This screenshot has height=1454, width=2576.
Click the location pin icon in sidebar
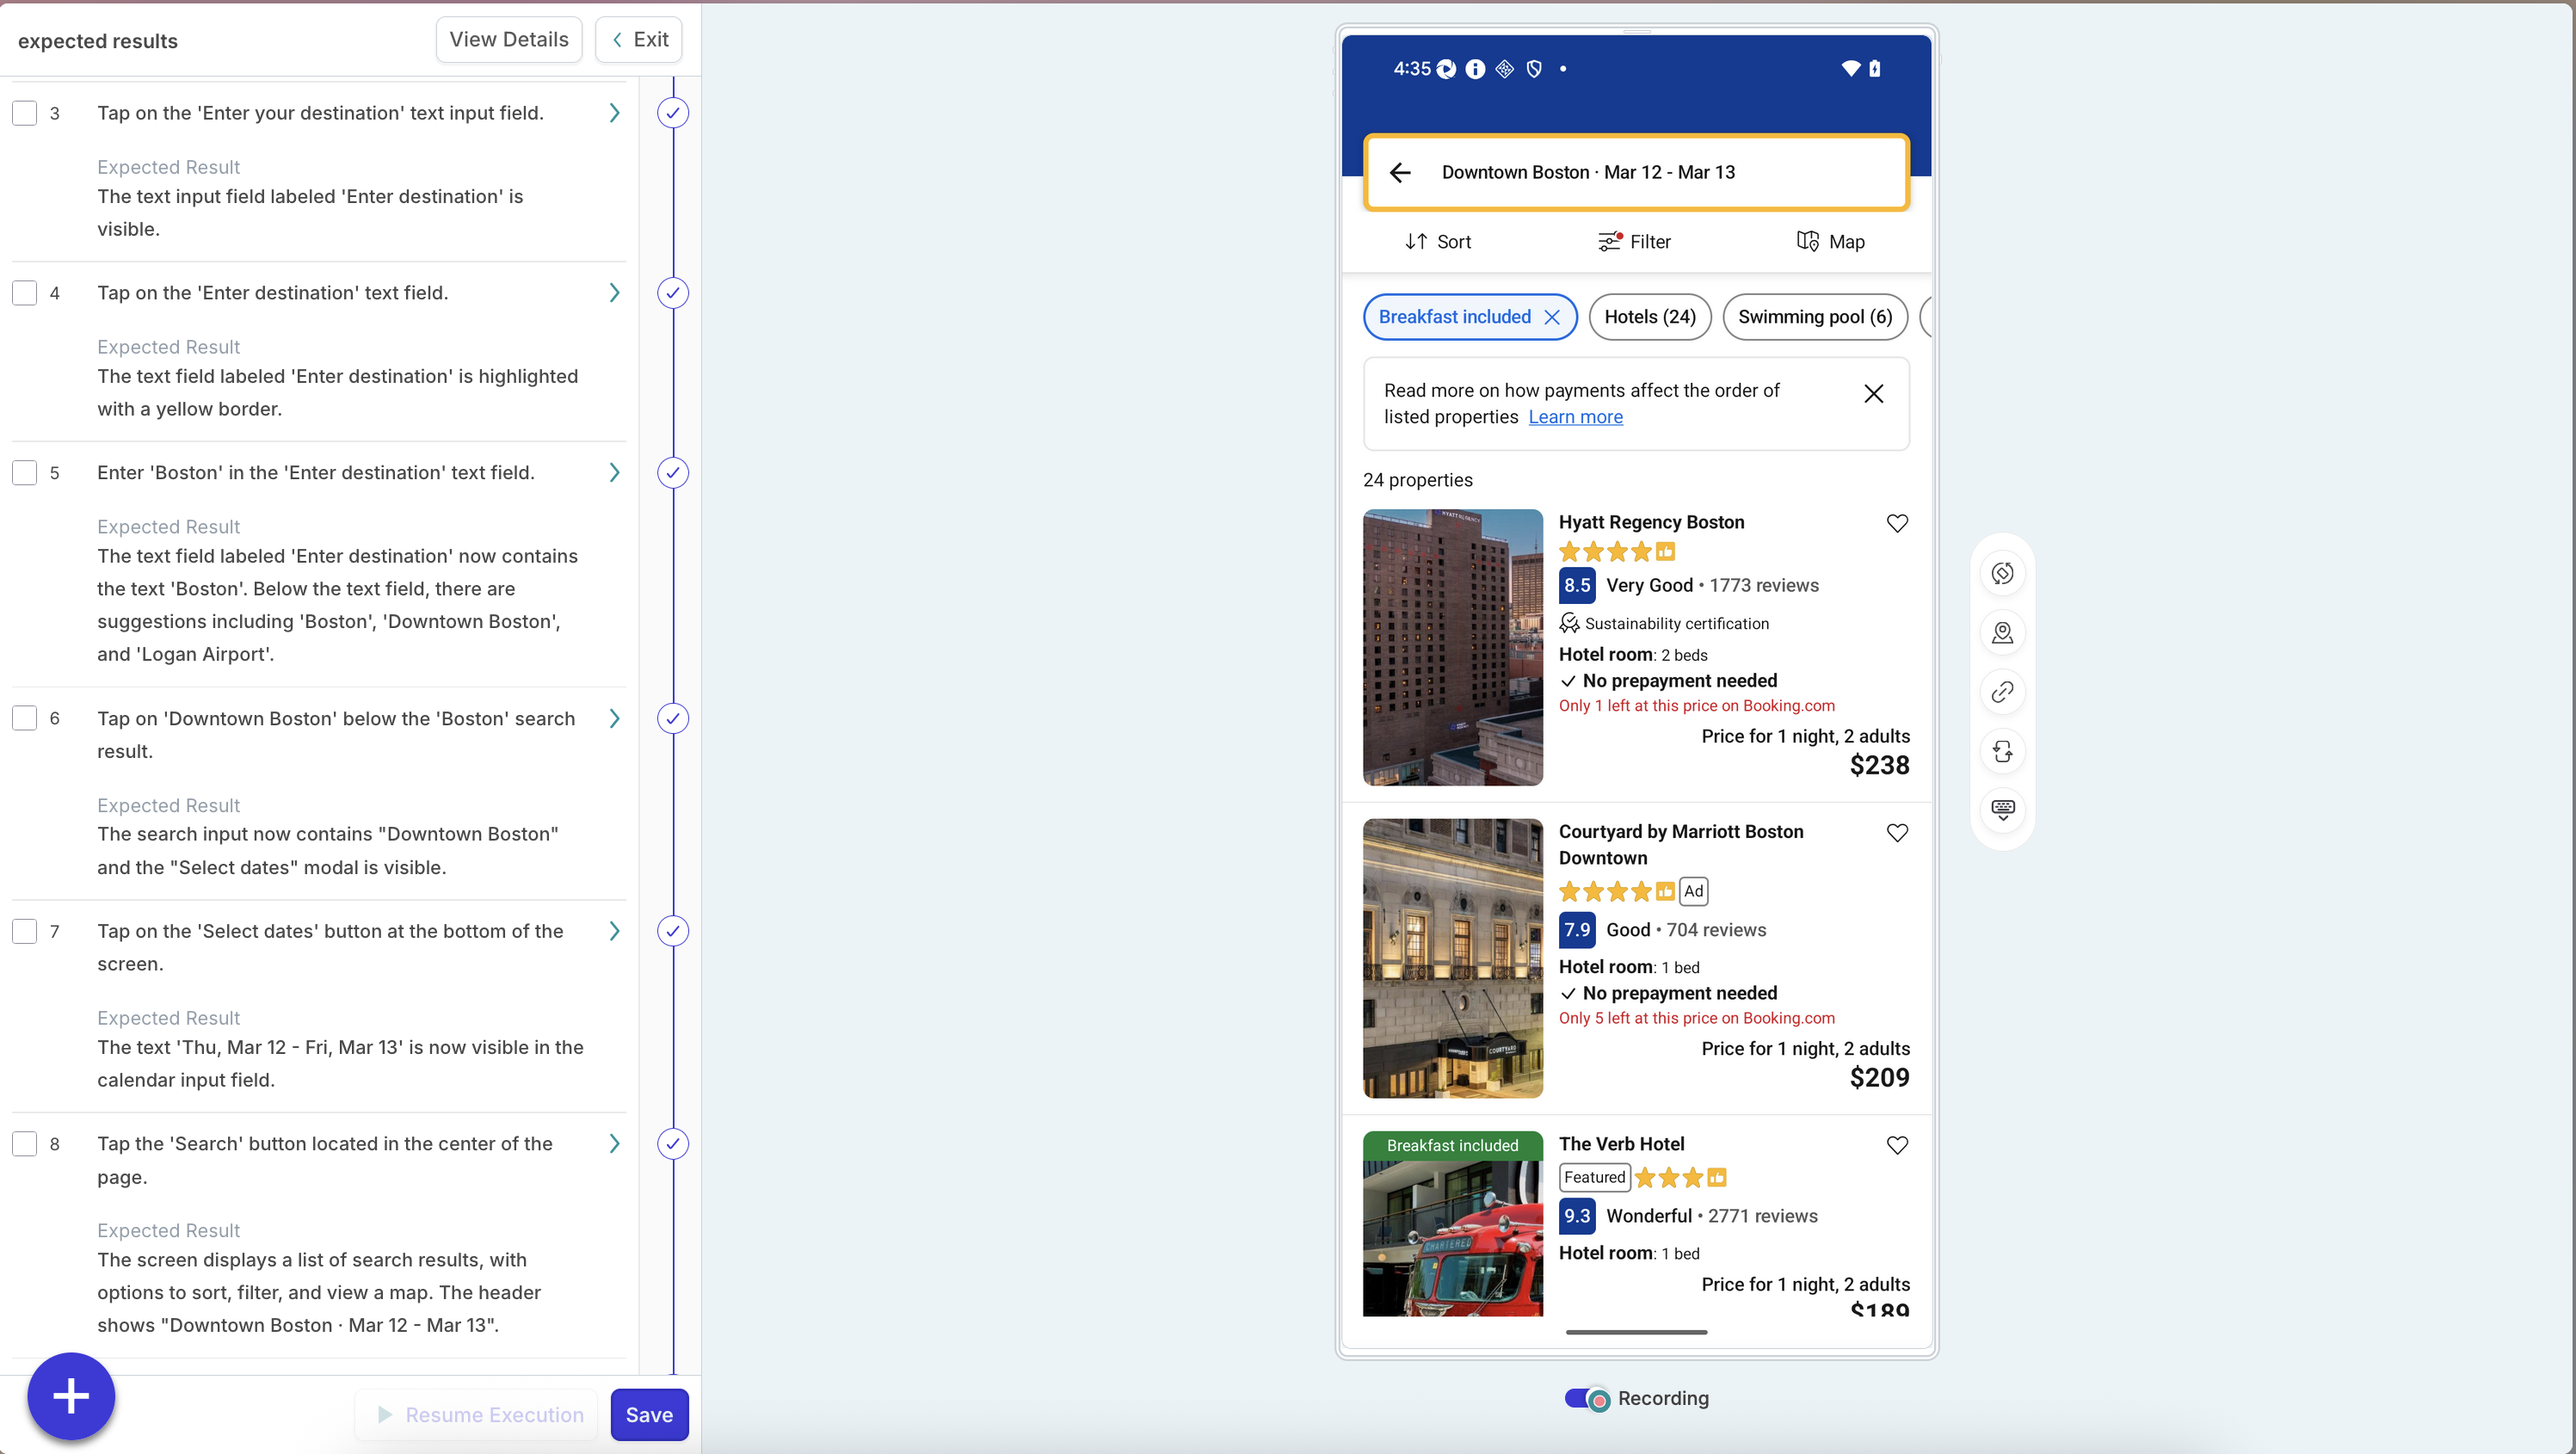pos(2002,633)
